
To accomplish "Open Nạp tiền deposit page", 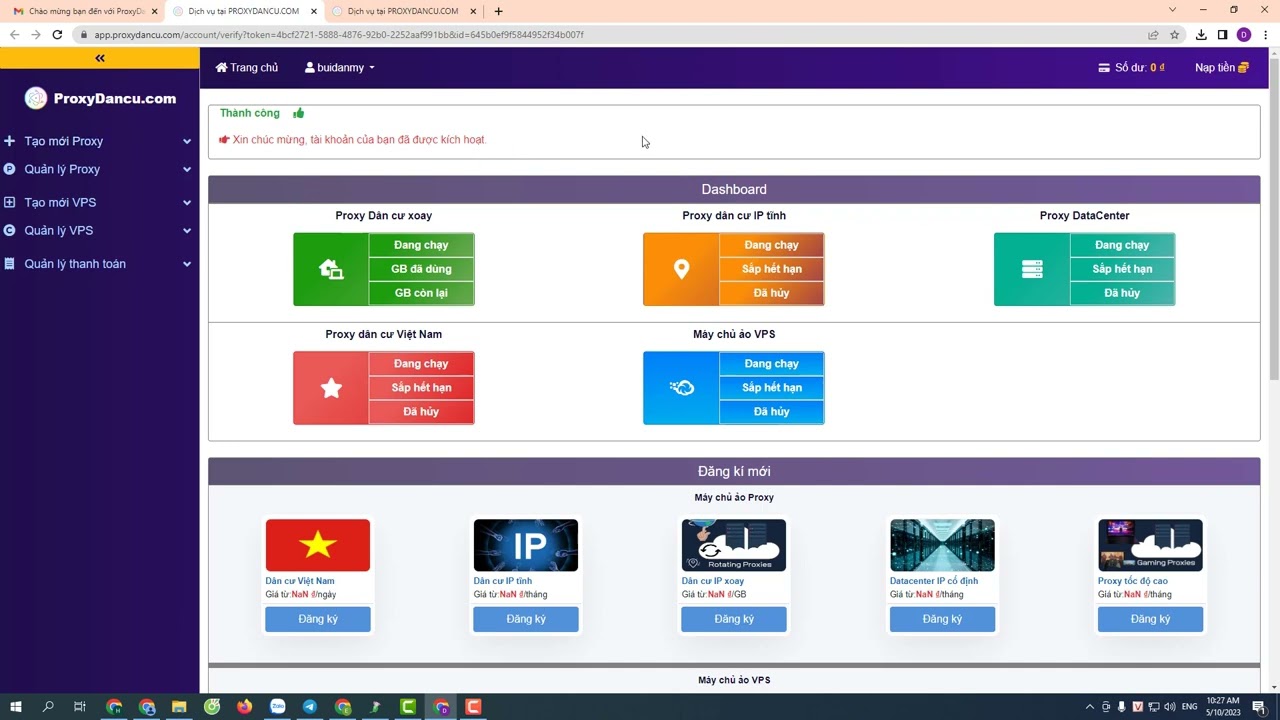I will (1222, 68).
